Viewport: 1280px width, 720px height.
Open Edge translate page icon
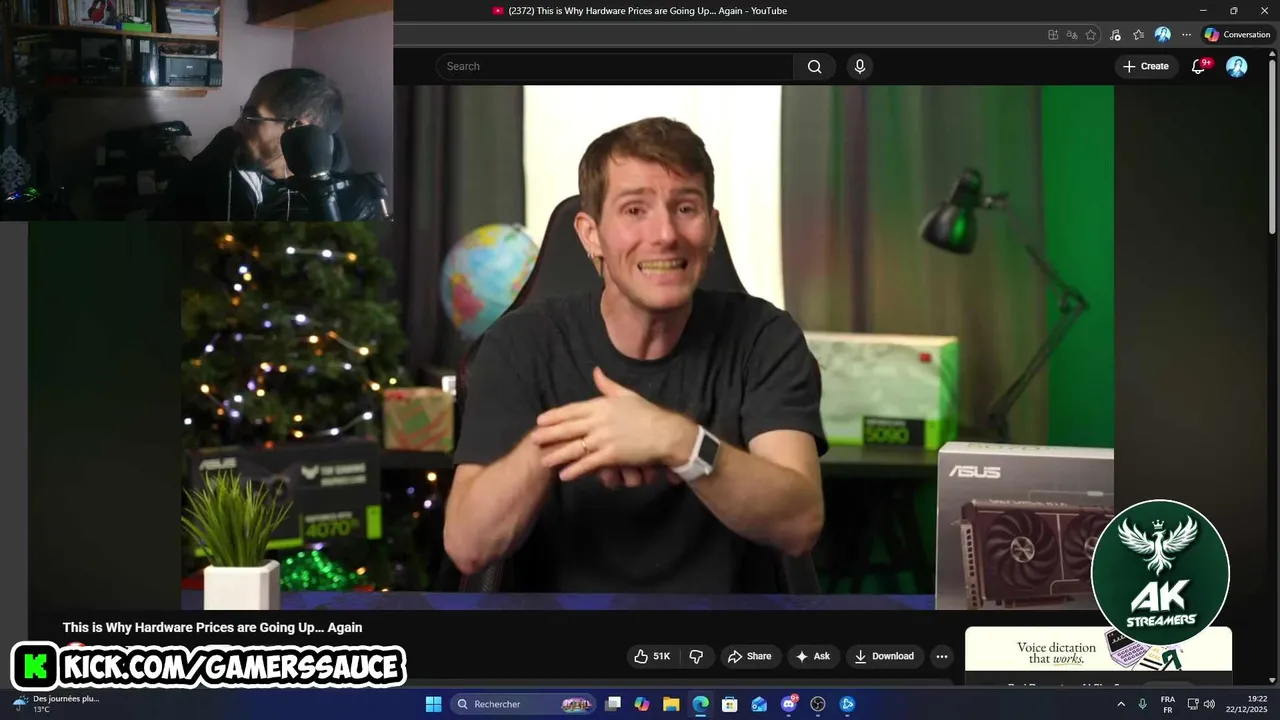click(1072, 34)
